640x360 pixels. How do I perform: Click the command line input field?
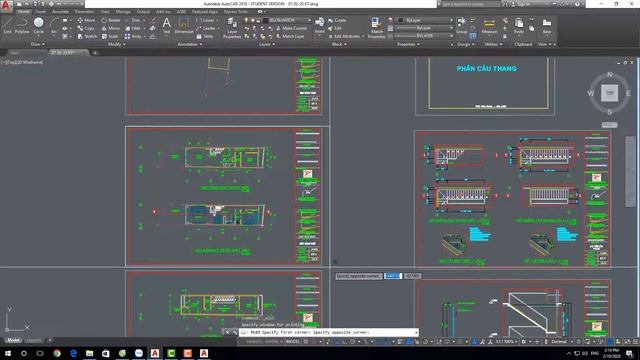point(329,333)
